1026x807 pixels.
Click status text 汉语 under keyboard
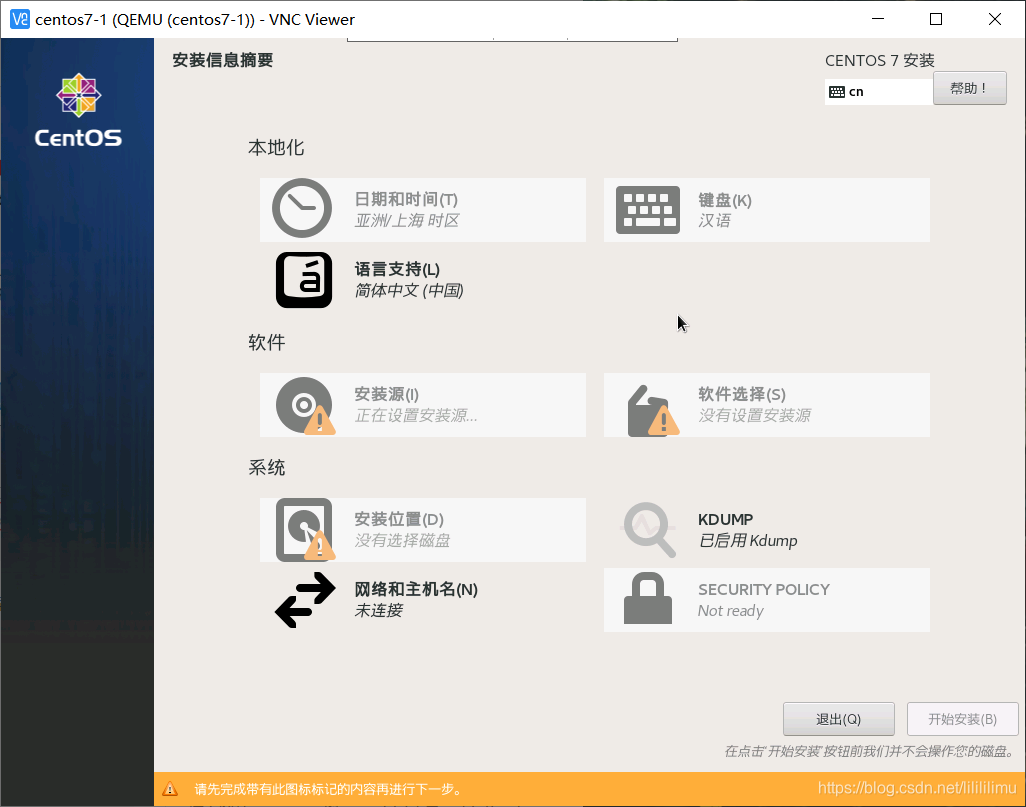tap(714, 221)
